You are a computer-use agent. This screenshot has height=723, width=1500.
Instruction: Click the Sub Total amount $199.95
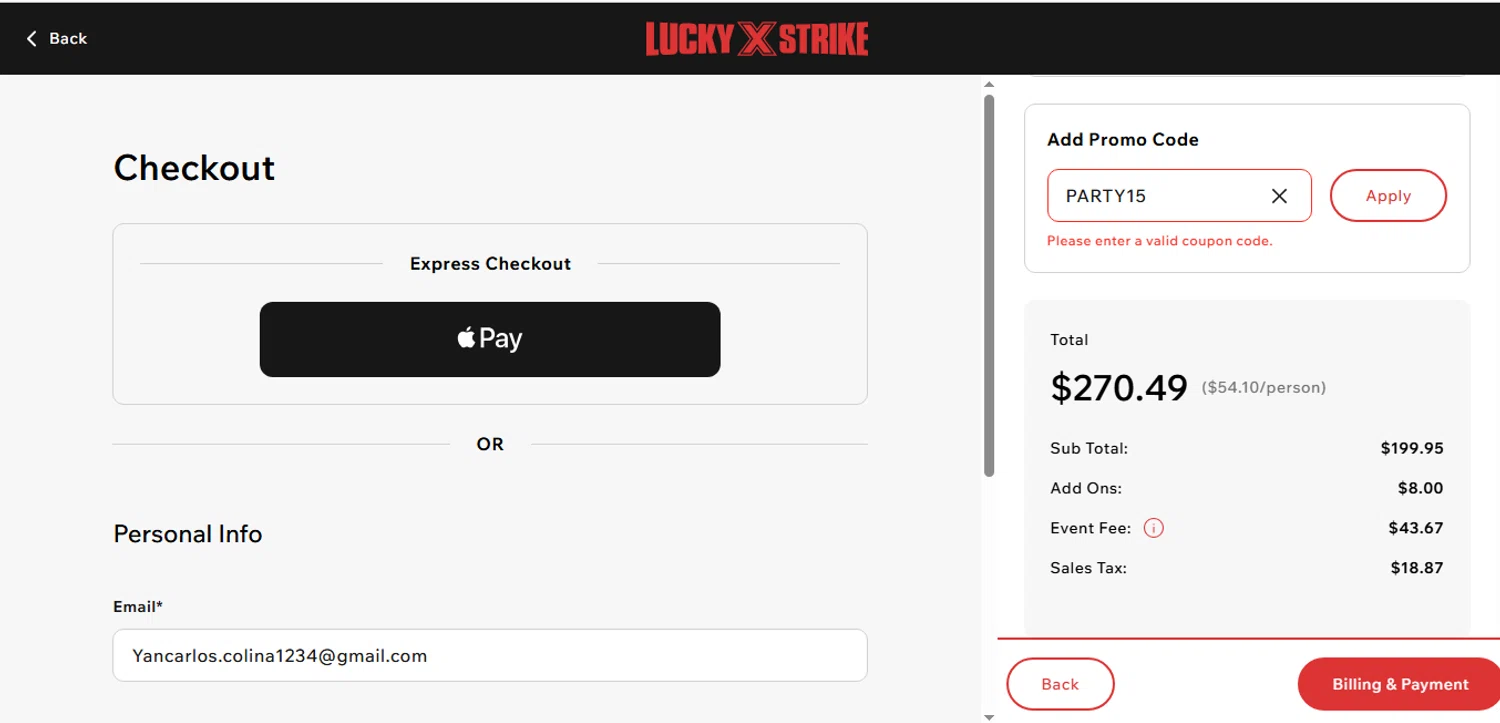pos(1412,449)
